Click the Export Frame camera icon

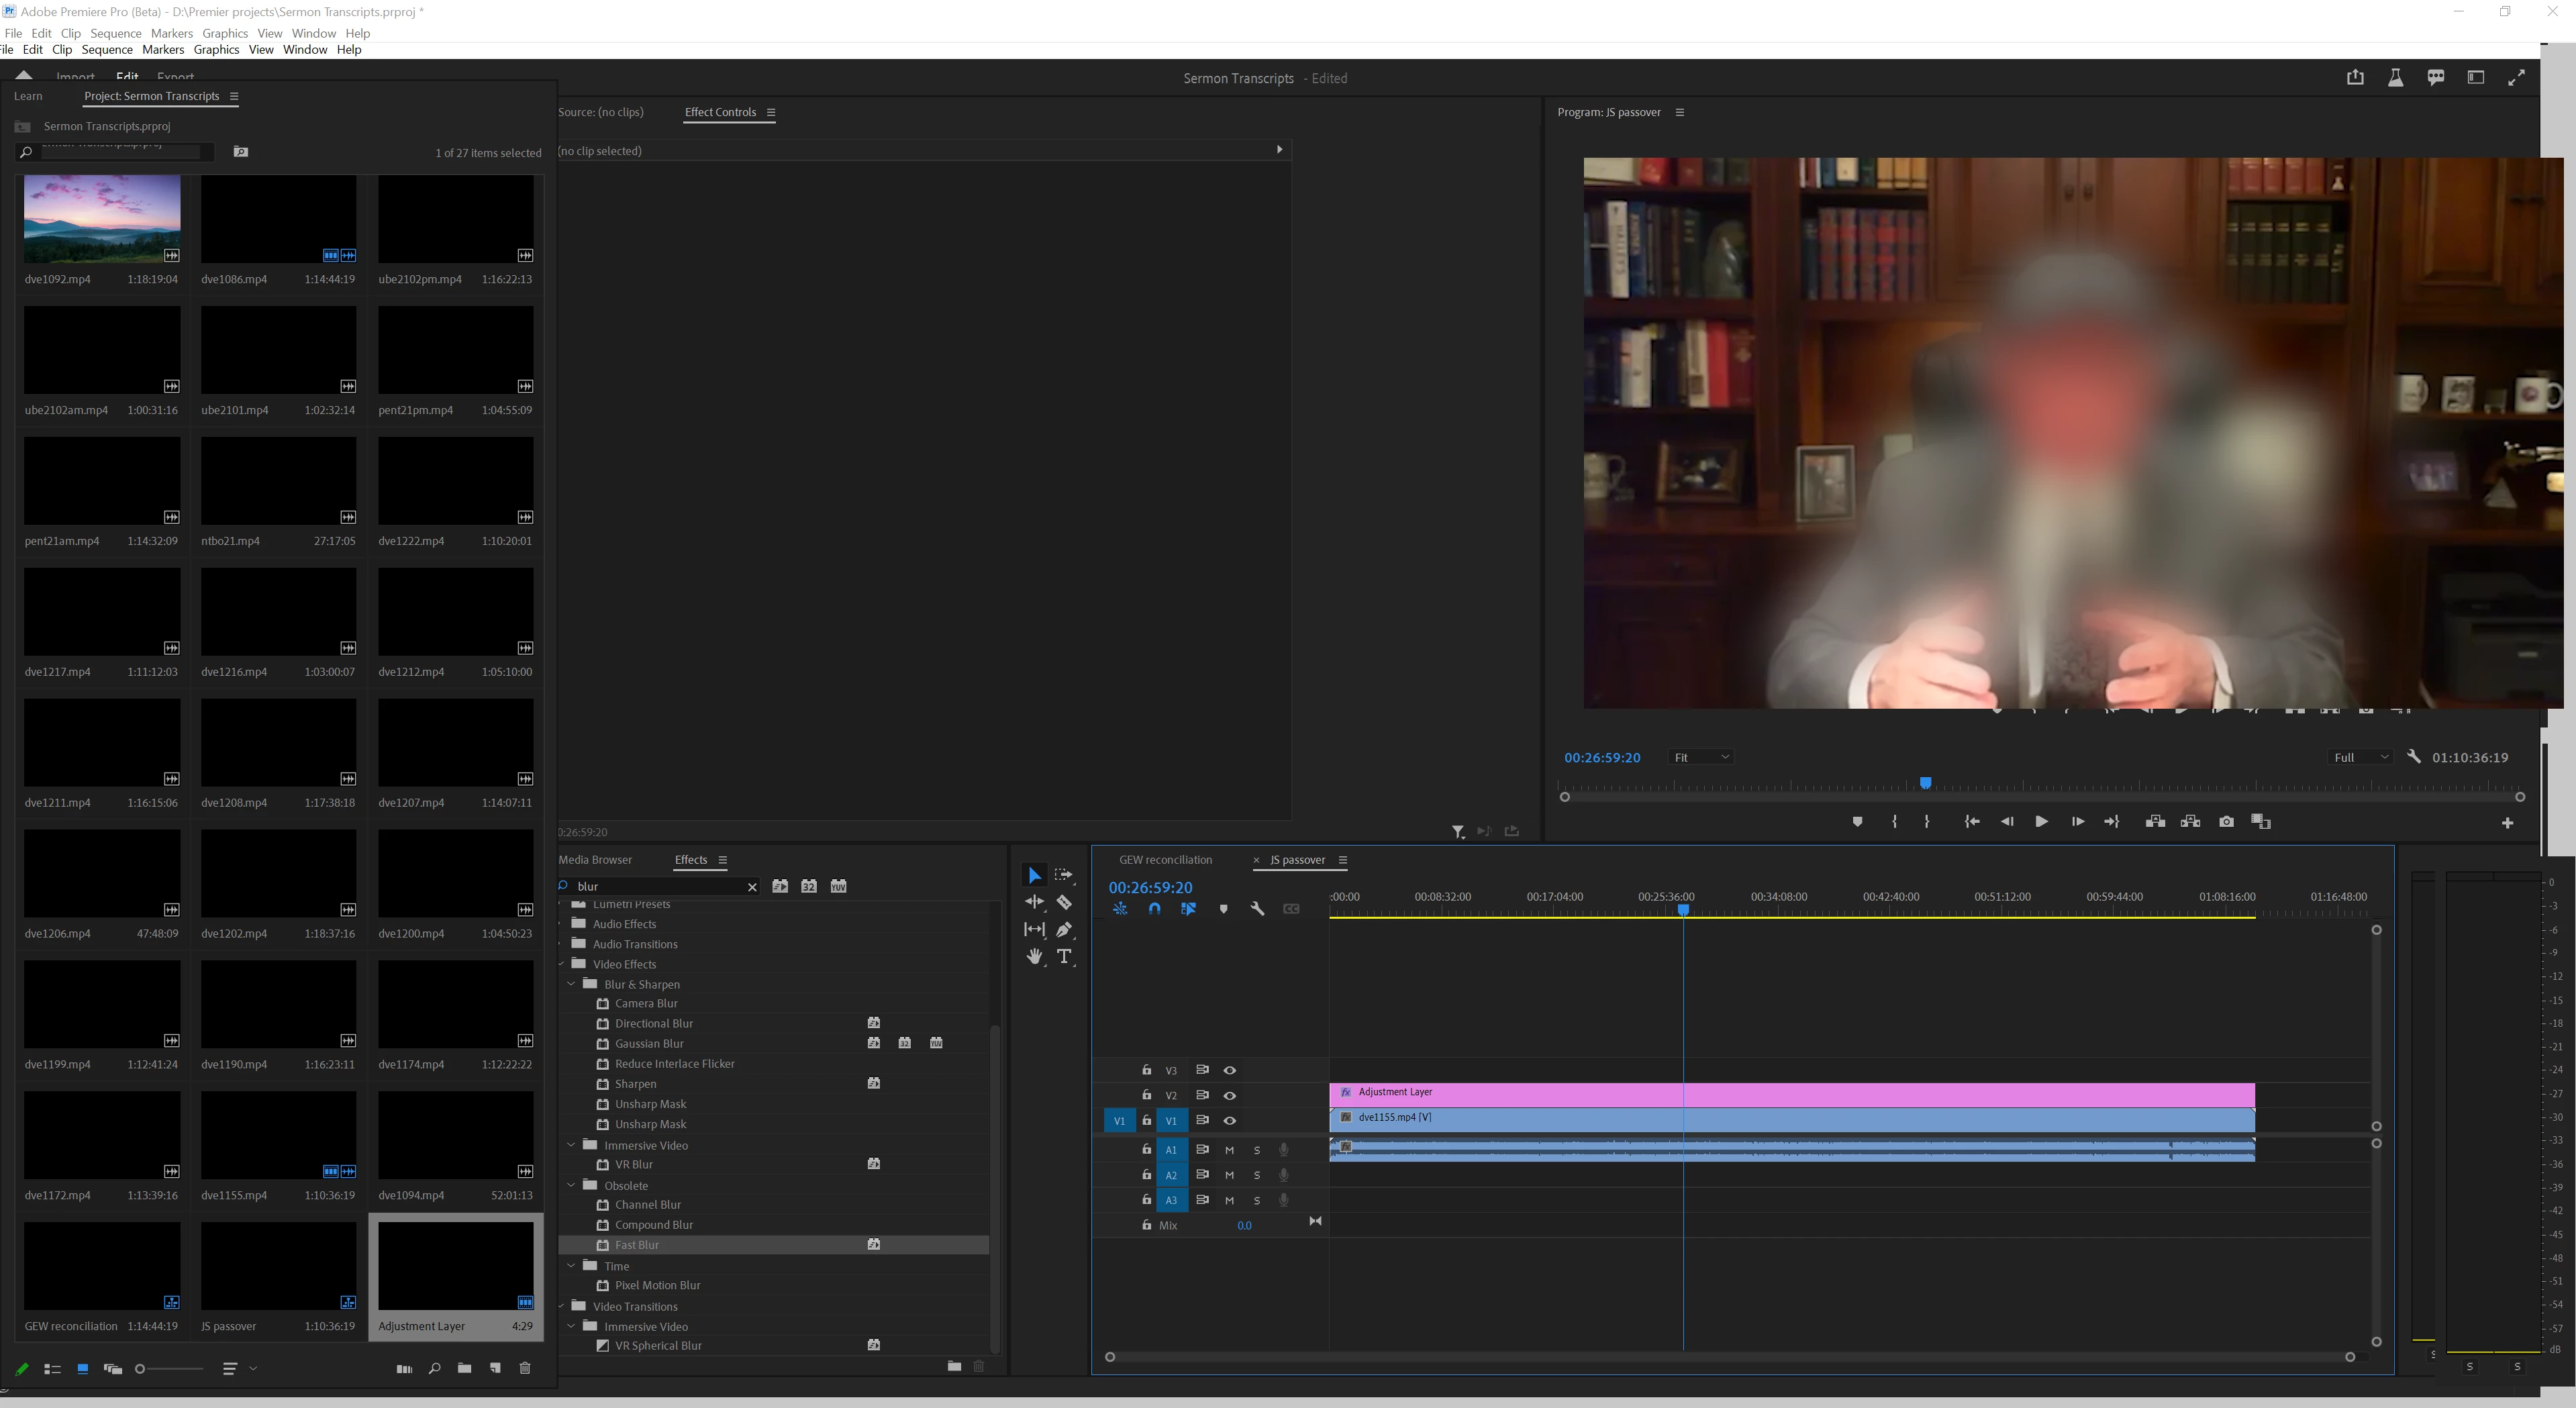point(2226,822)
